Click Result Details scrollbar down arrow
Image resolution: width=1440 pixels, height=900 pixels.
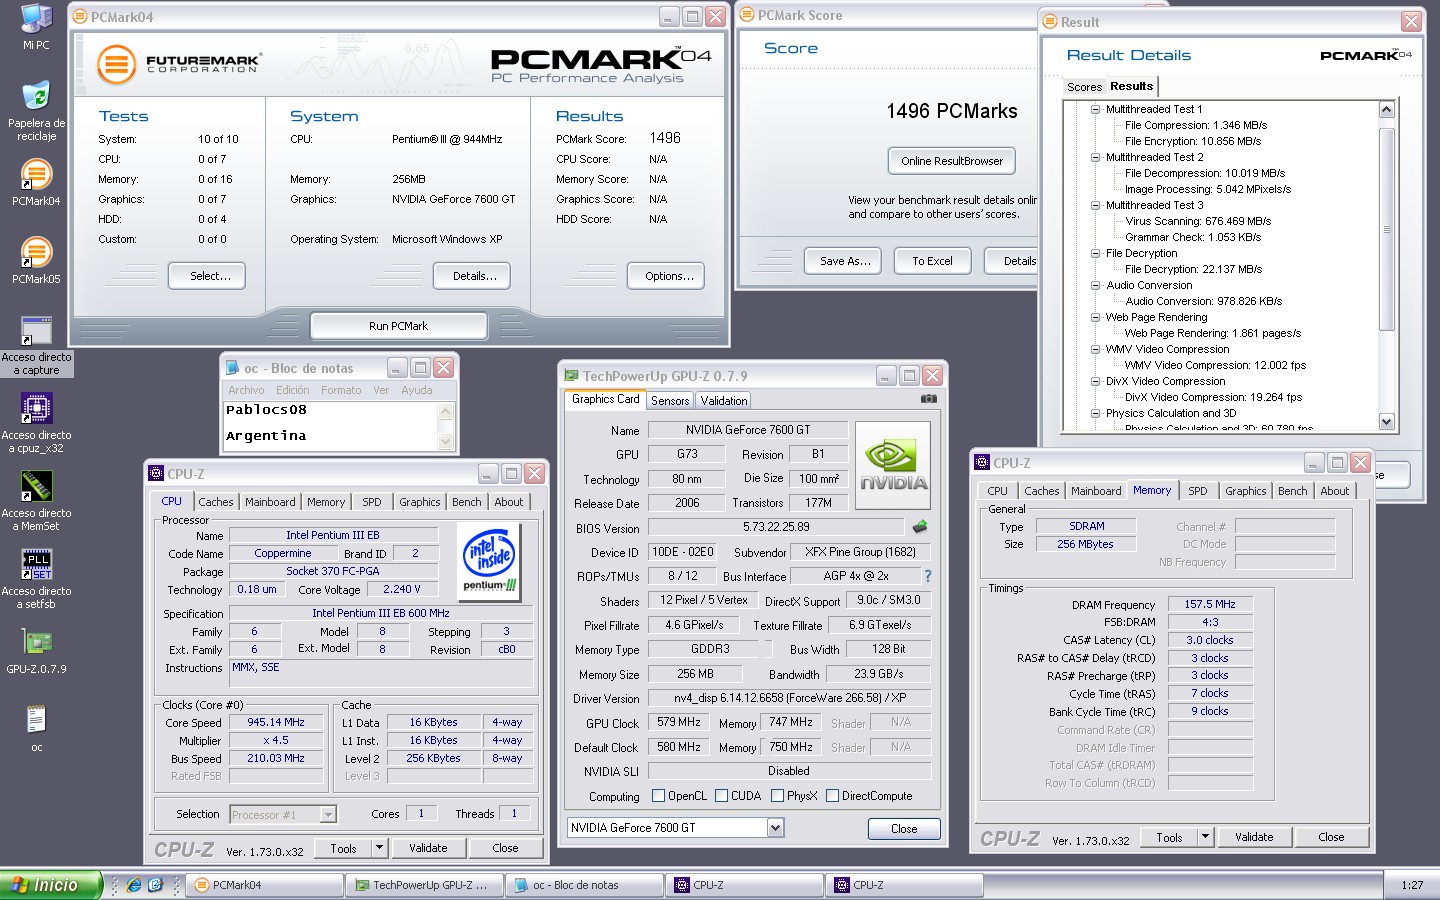[x=1386, y=421]
